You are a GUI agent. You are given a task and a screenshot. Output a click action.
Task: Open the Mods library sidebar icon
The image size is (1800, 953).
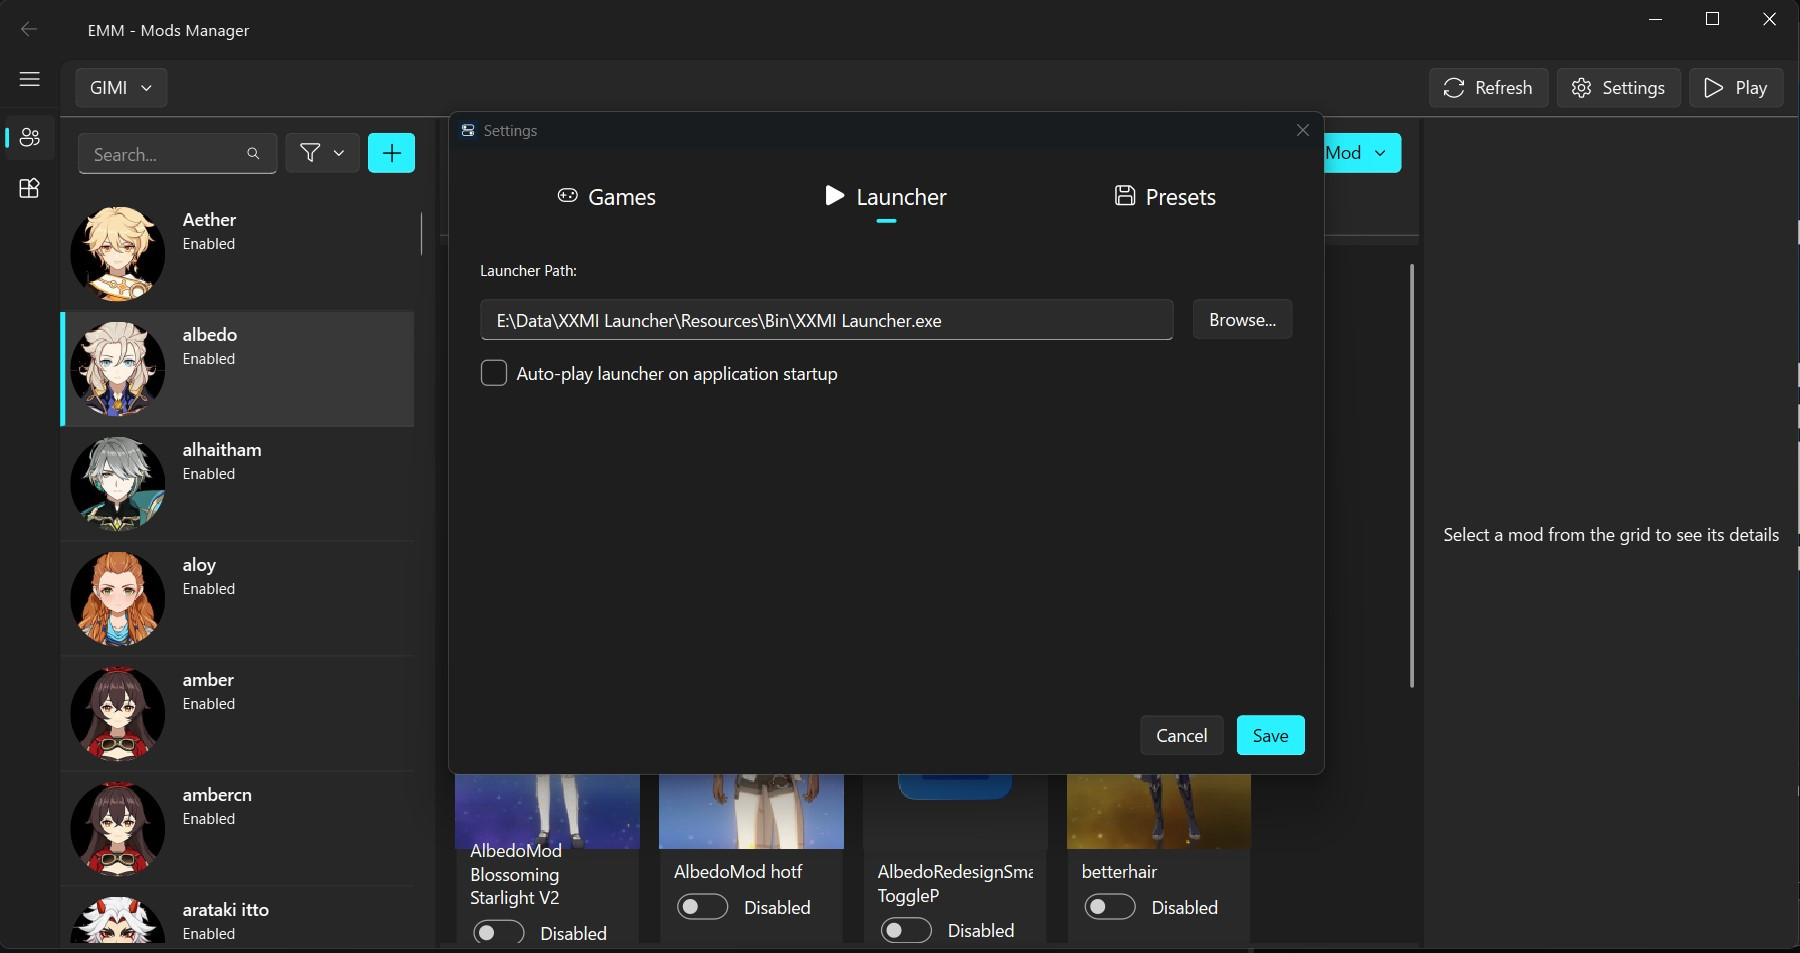coord(29,188)
